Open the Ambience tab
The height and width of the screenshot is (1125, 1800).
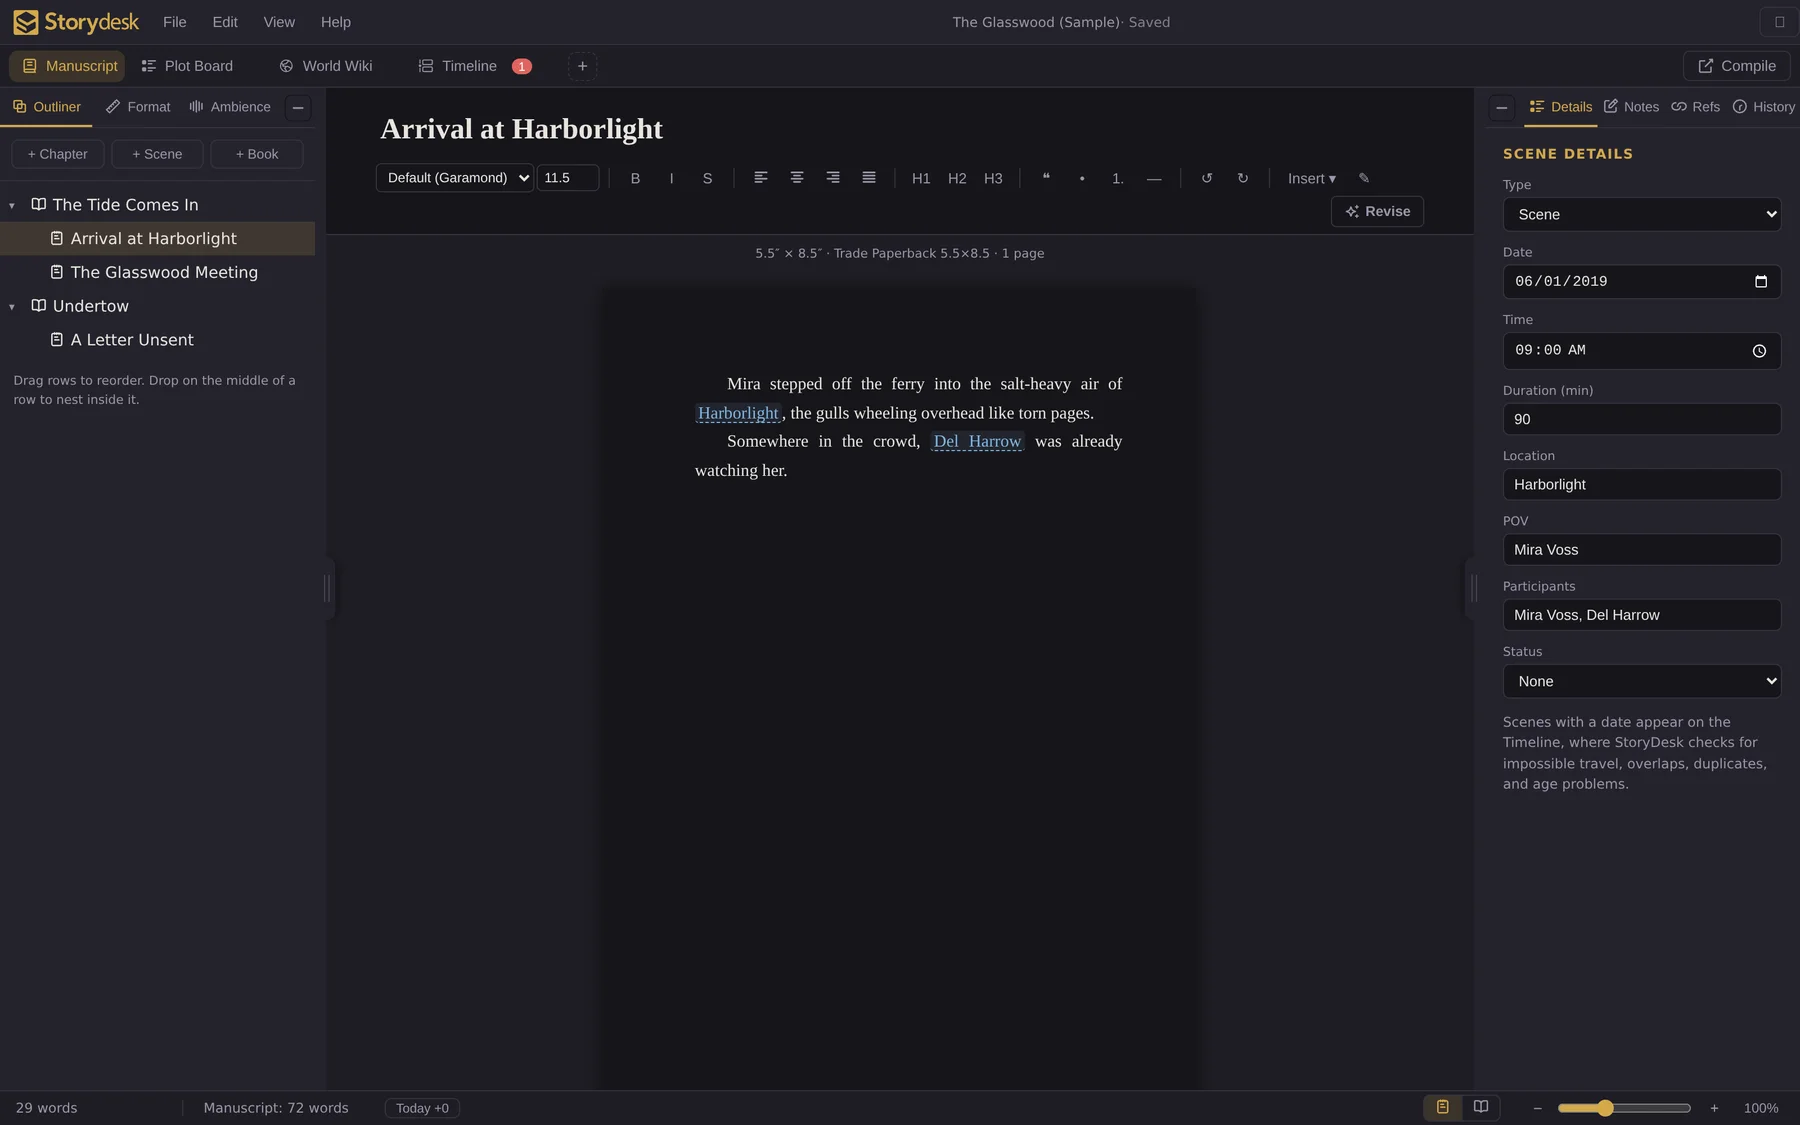click(x=230, y=107)
